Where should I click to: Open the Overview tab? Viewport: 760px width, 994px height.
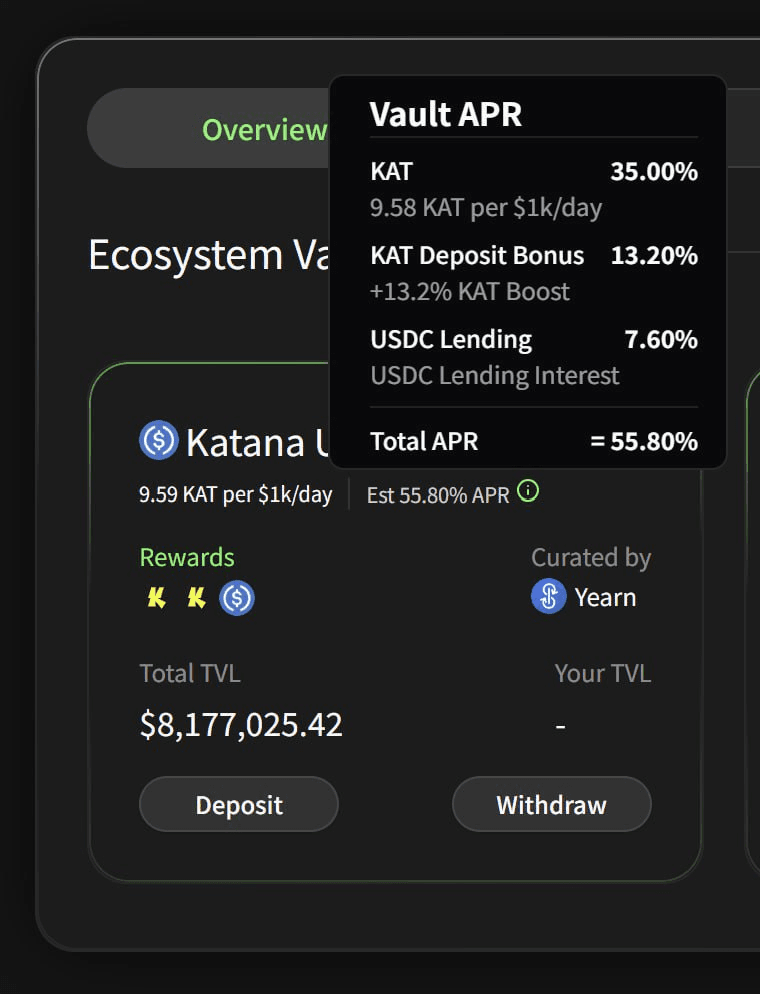pos(264,130)
